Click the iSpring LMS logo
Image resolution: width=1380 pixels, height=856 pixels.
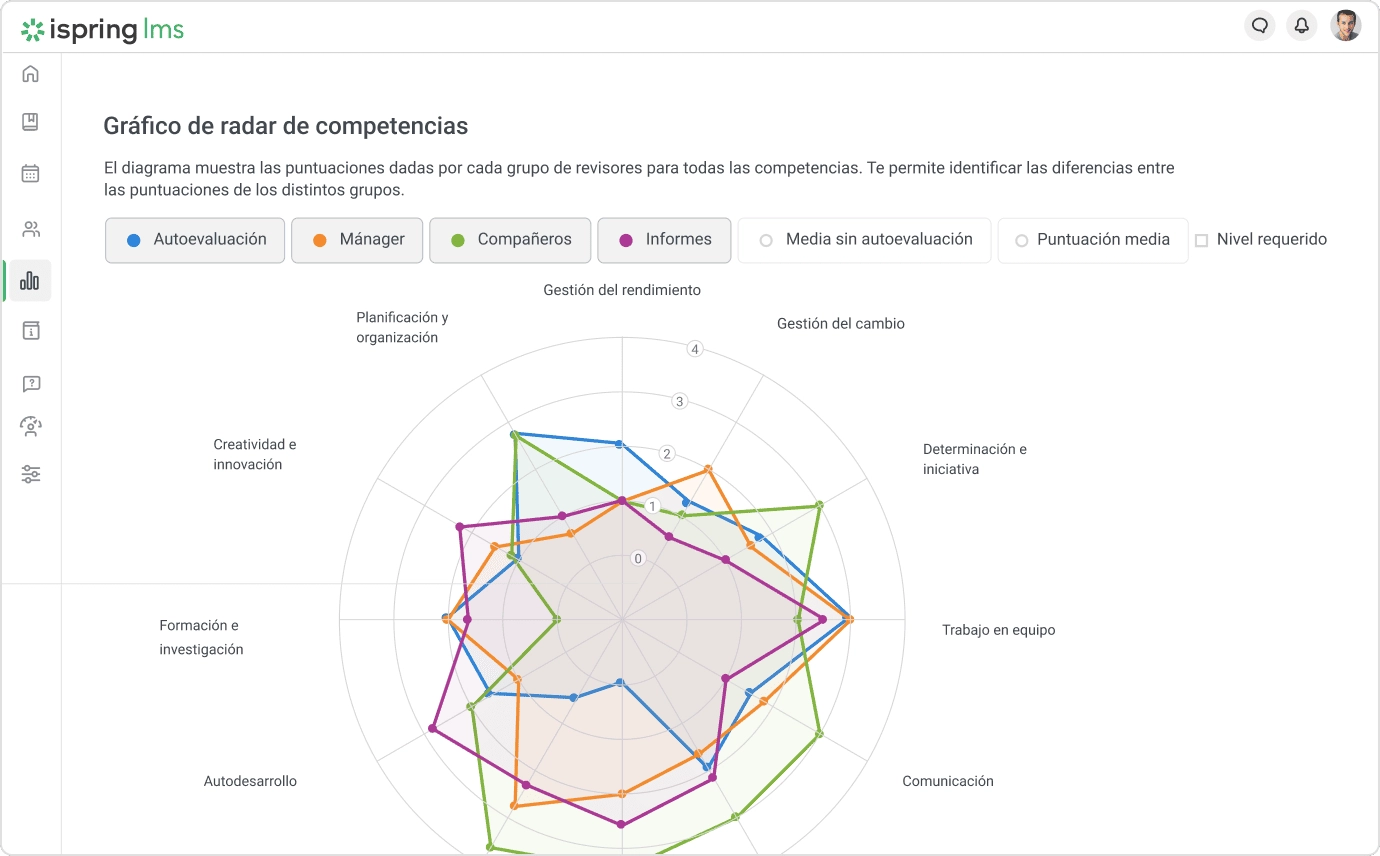102,29
